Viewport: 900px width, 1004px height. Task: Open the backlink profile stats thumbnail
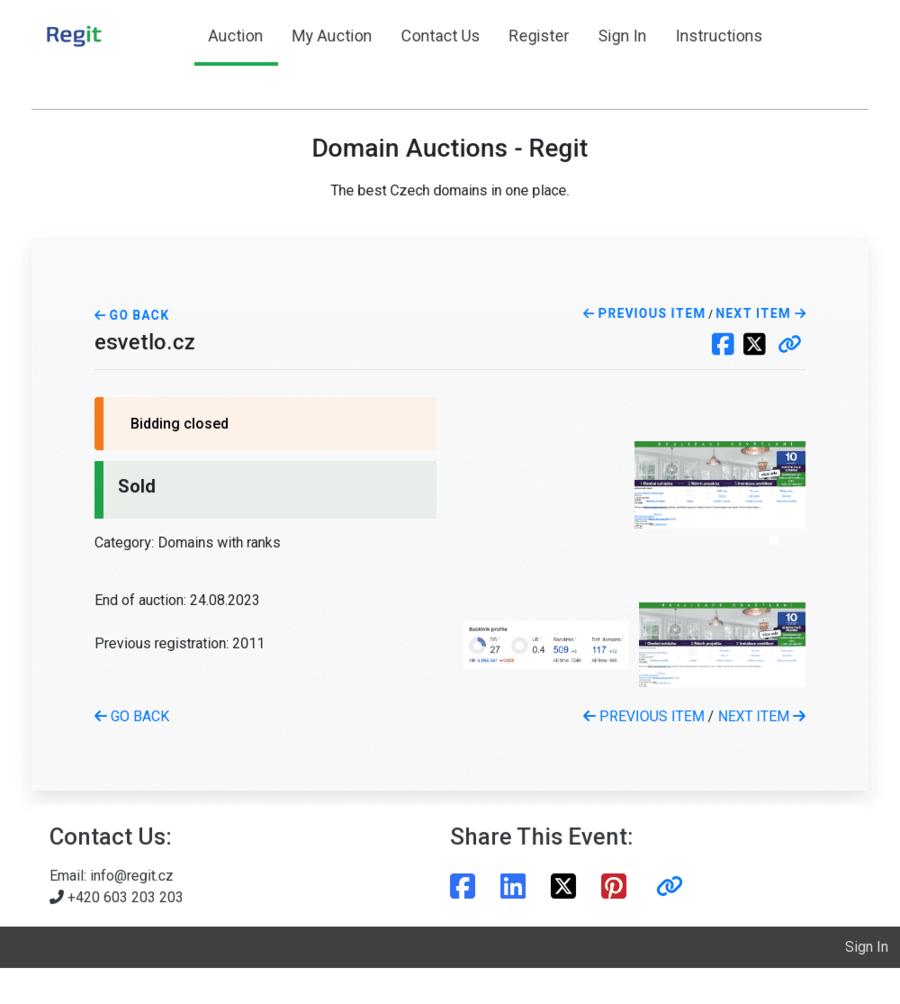(546, 645)
